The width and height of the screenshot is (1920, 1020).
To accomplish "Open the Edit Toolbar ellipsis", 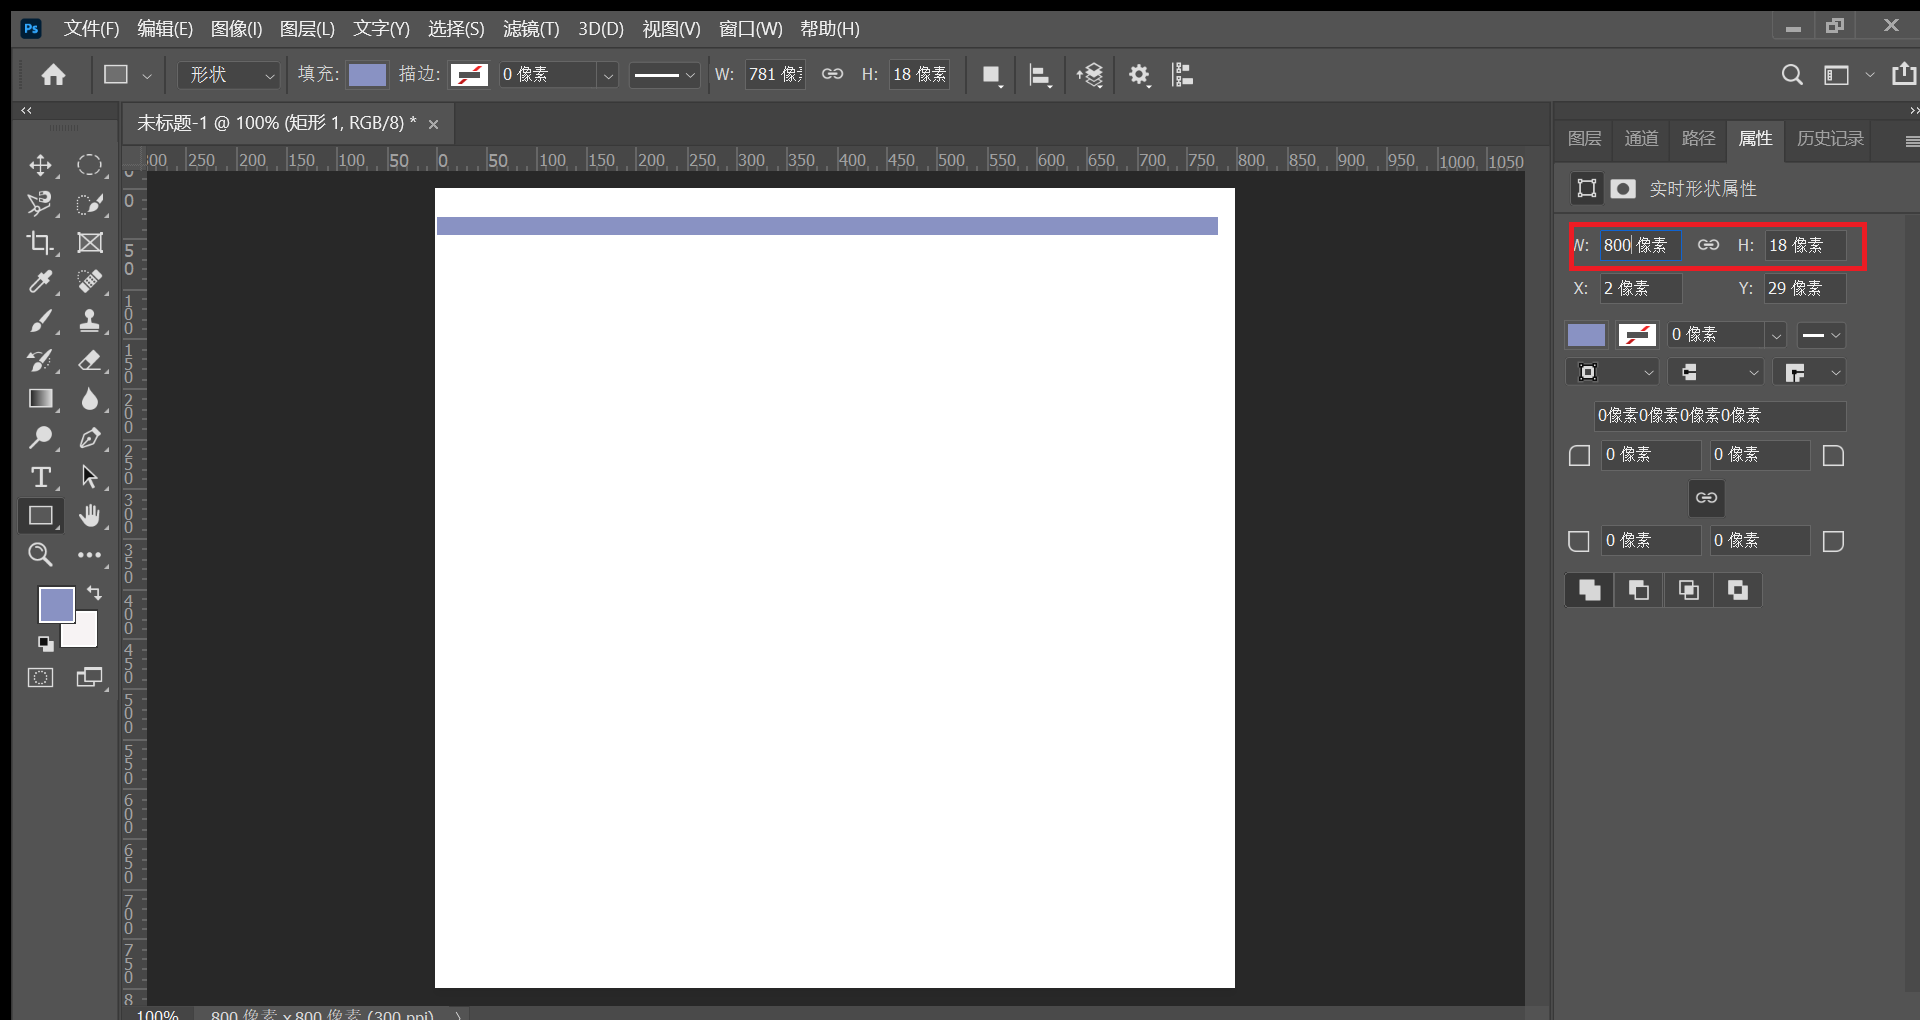I will (90, 555).
